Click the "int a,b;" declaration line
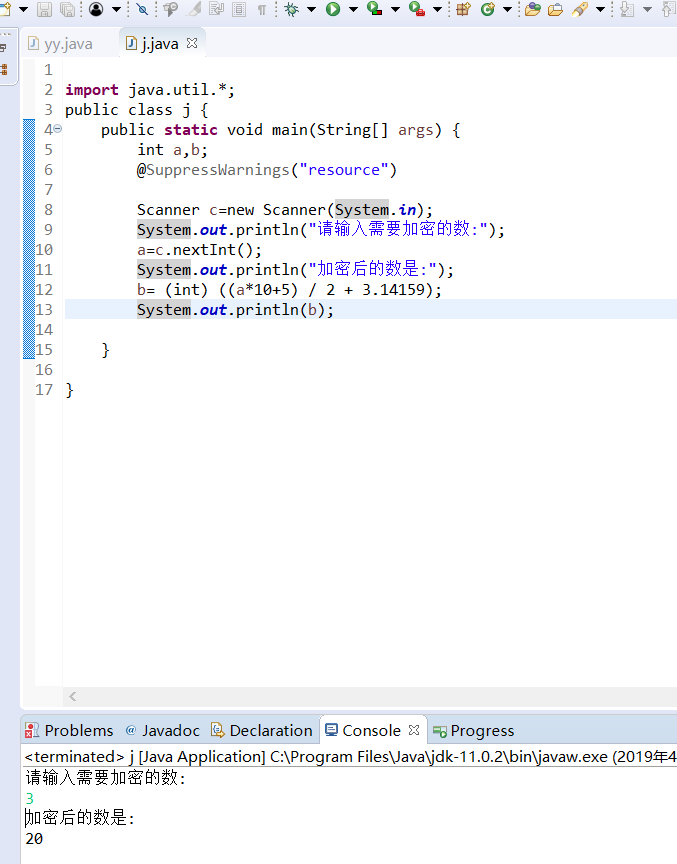 172,149
